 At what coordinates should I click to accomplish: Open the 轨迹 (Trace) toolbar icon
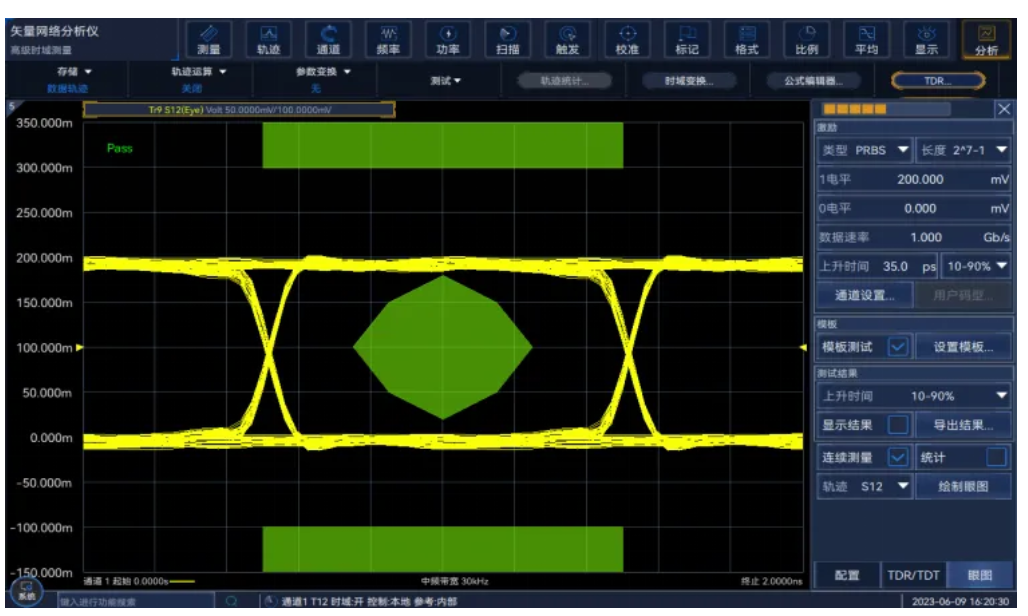pyautogui.click(x=268, y=40)
